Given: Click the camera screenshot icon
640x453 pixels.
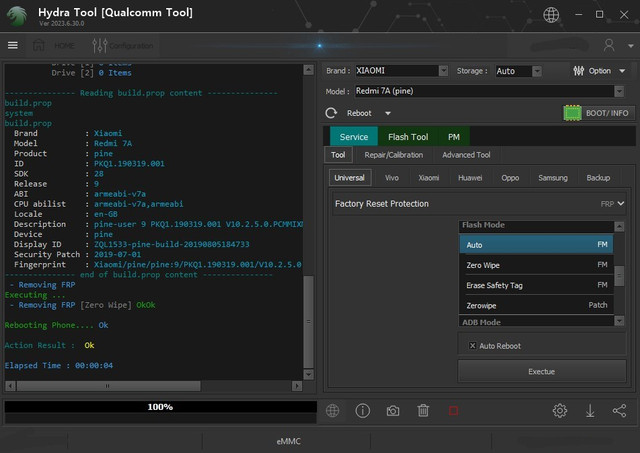Looking at the screenshot, I should click(x=393, y=411).
